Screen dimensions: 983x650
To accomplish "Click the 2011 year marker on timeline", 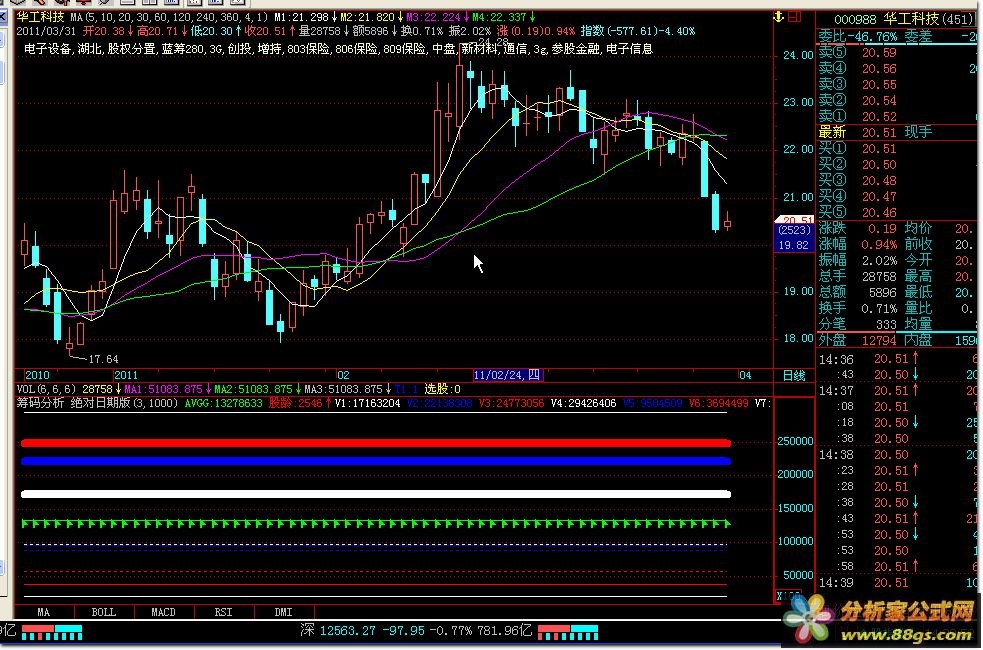I will (x=125, y=375).
